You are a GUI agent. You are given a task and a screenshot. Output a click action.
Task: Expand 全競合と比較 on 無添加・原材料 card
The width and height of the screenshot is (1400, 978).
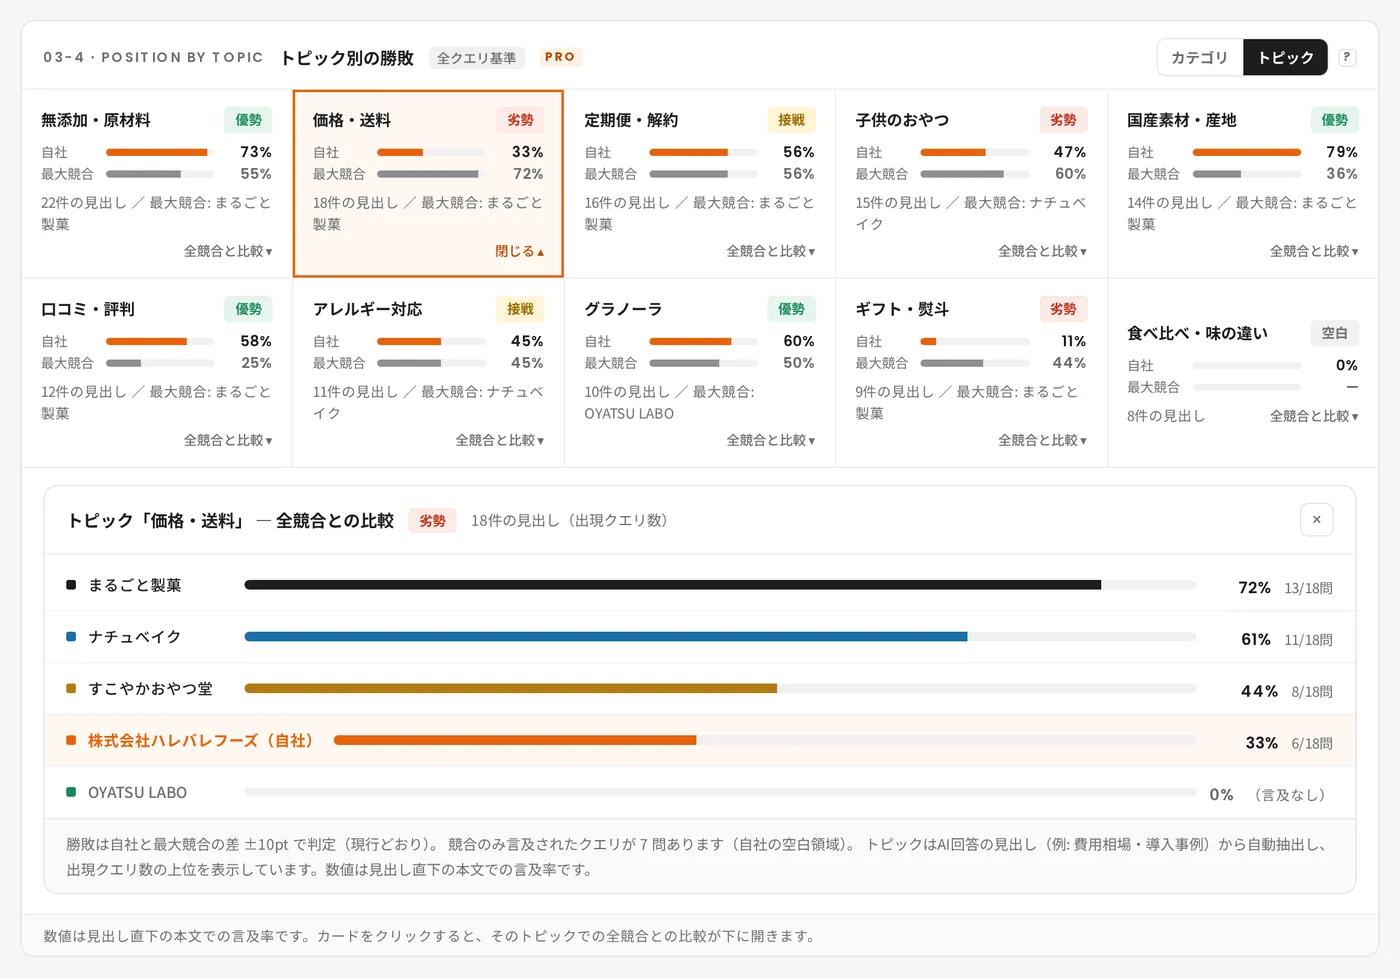(228, 251)
